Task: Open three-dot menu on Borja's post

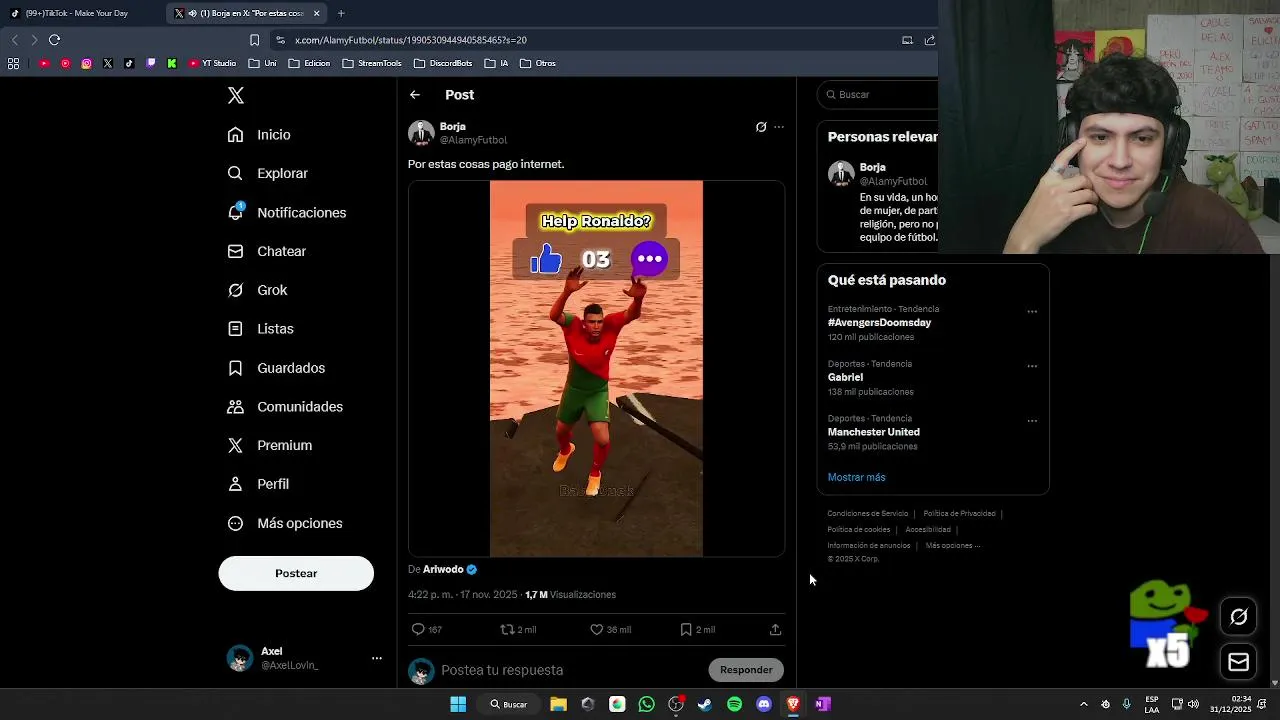Action: [x=779, y=127]
